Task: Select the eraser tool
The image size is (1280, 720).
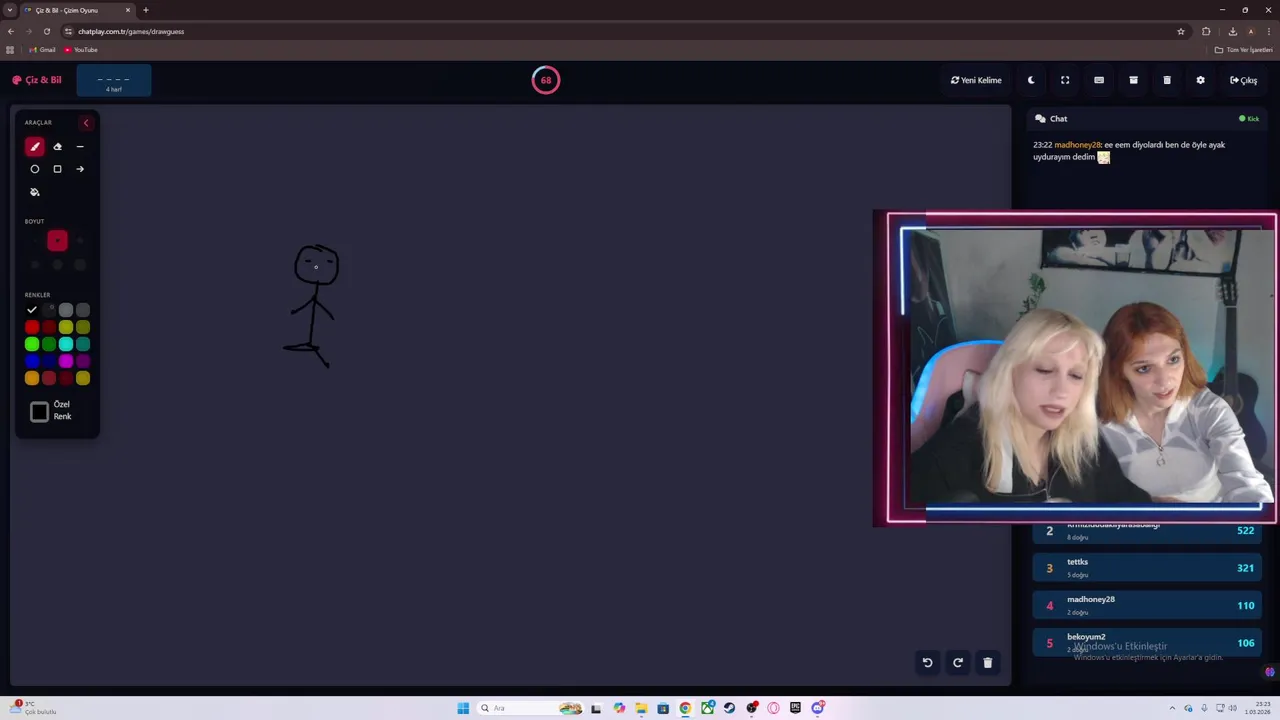Action: (x=57, y=147)
